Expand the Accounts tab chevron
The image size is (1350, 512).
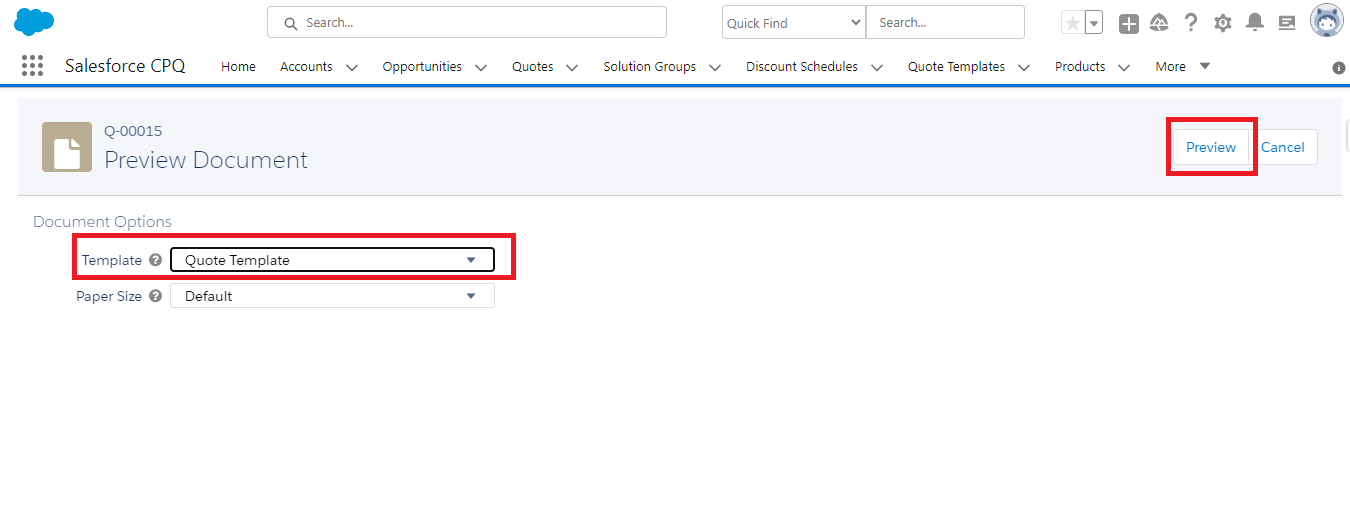[x=352, y=68]
